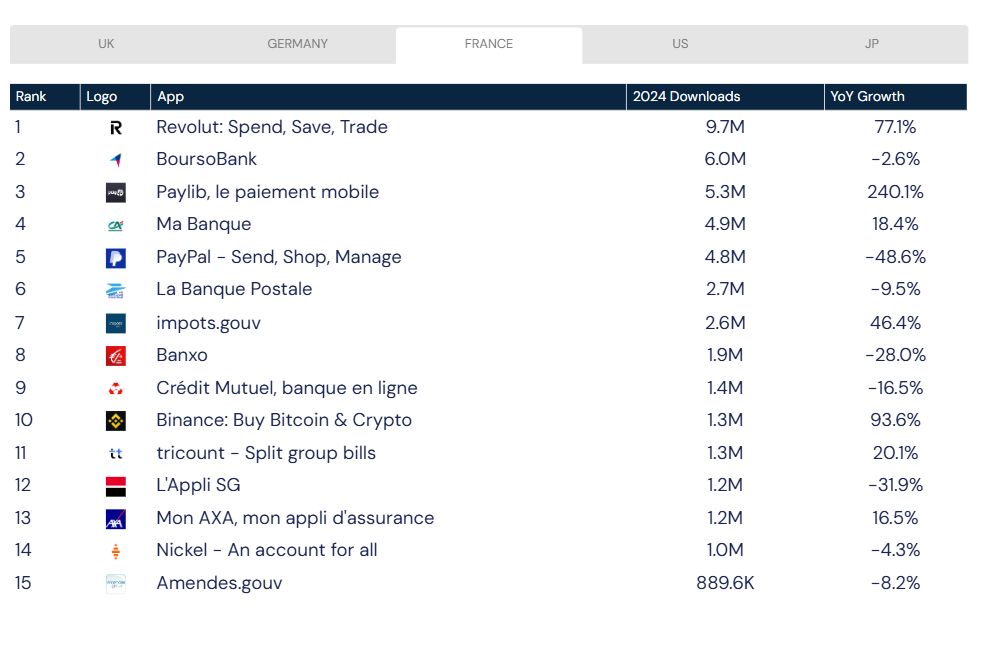Click the 77.1% growth value
The image size is (981, 647).
click(895, 127)
